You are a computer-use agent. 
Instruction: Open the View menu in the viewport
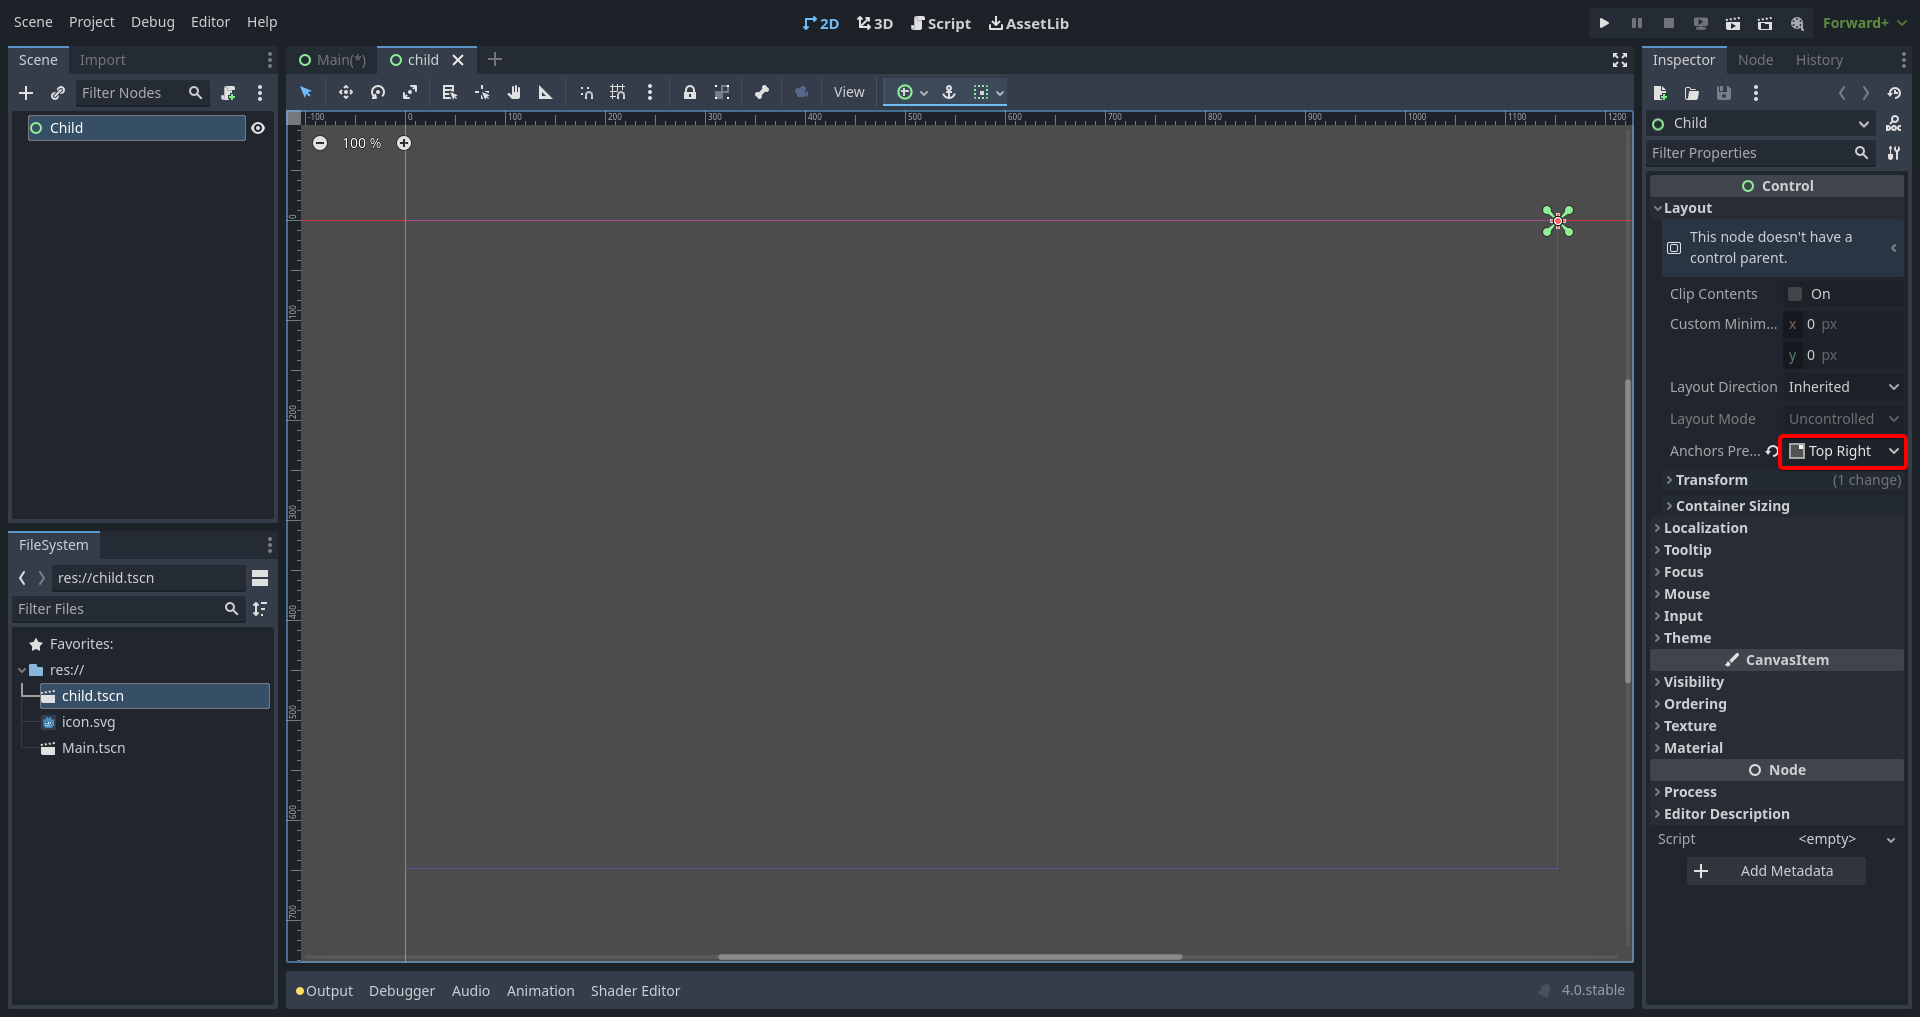pyautogui.click(x=849, y=92)
